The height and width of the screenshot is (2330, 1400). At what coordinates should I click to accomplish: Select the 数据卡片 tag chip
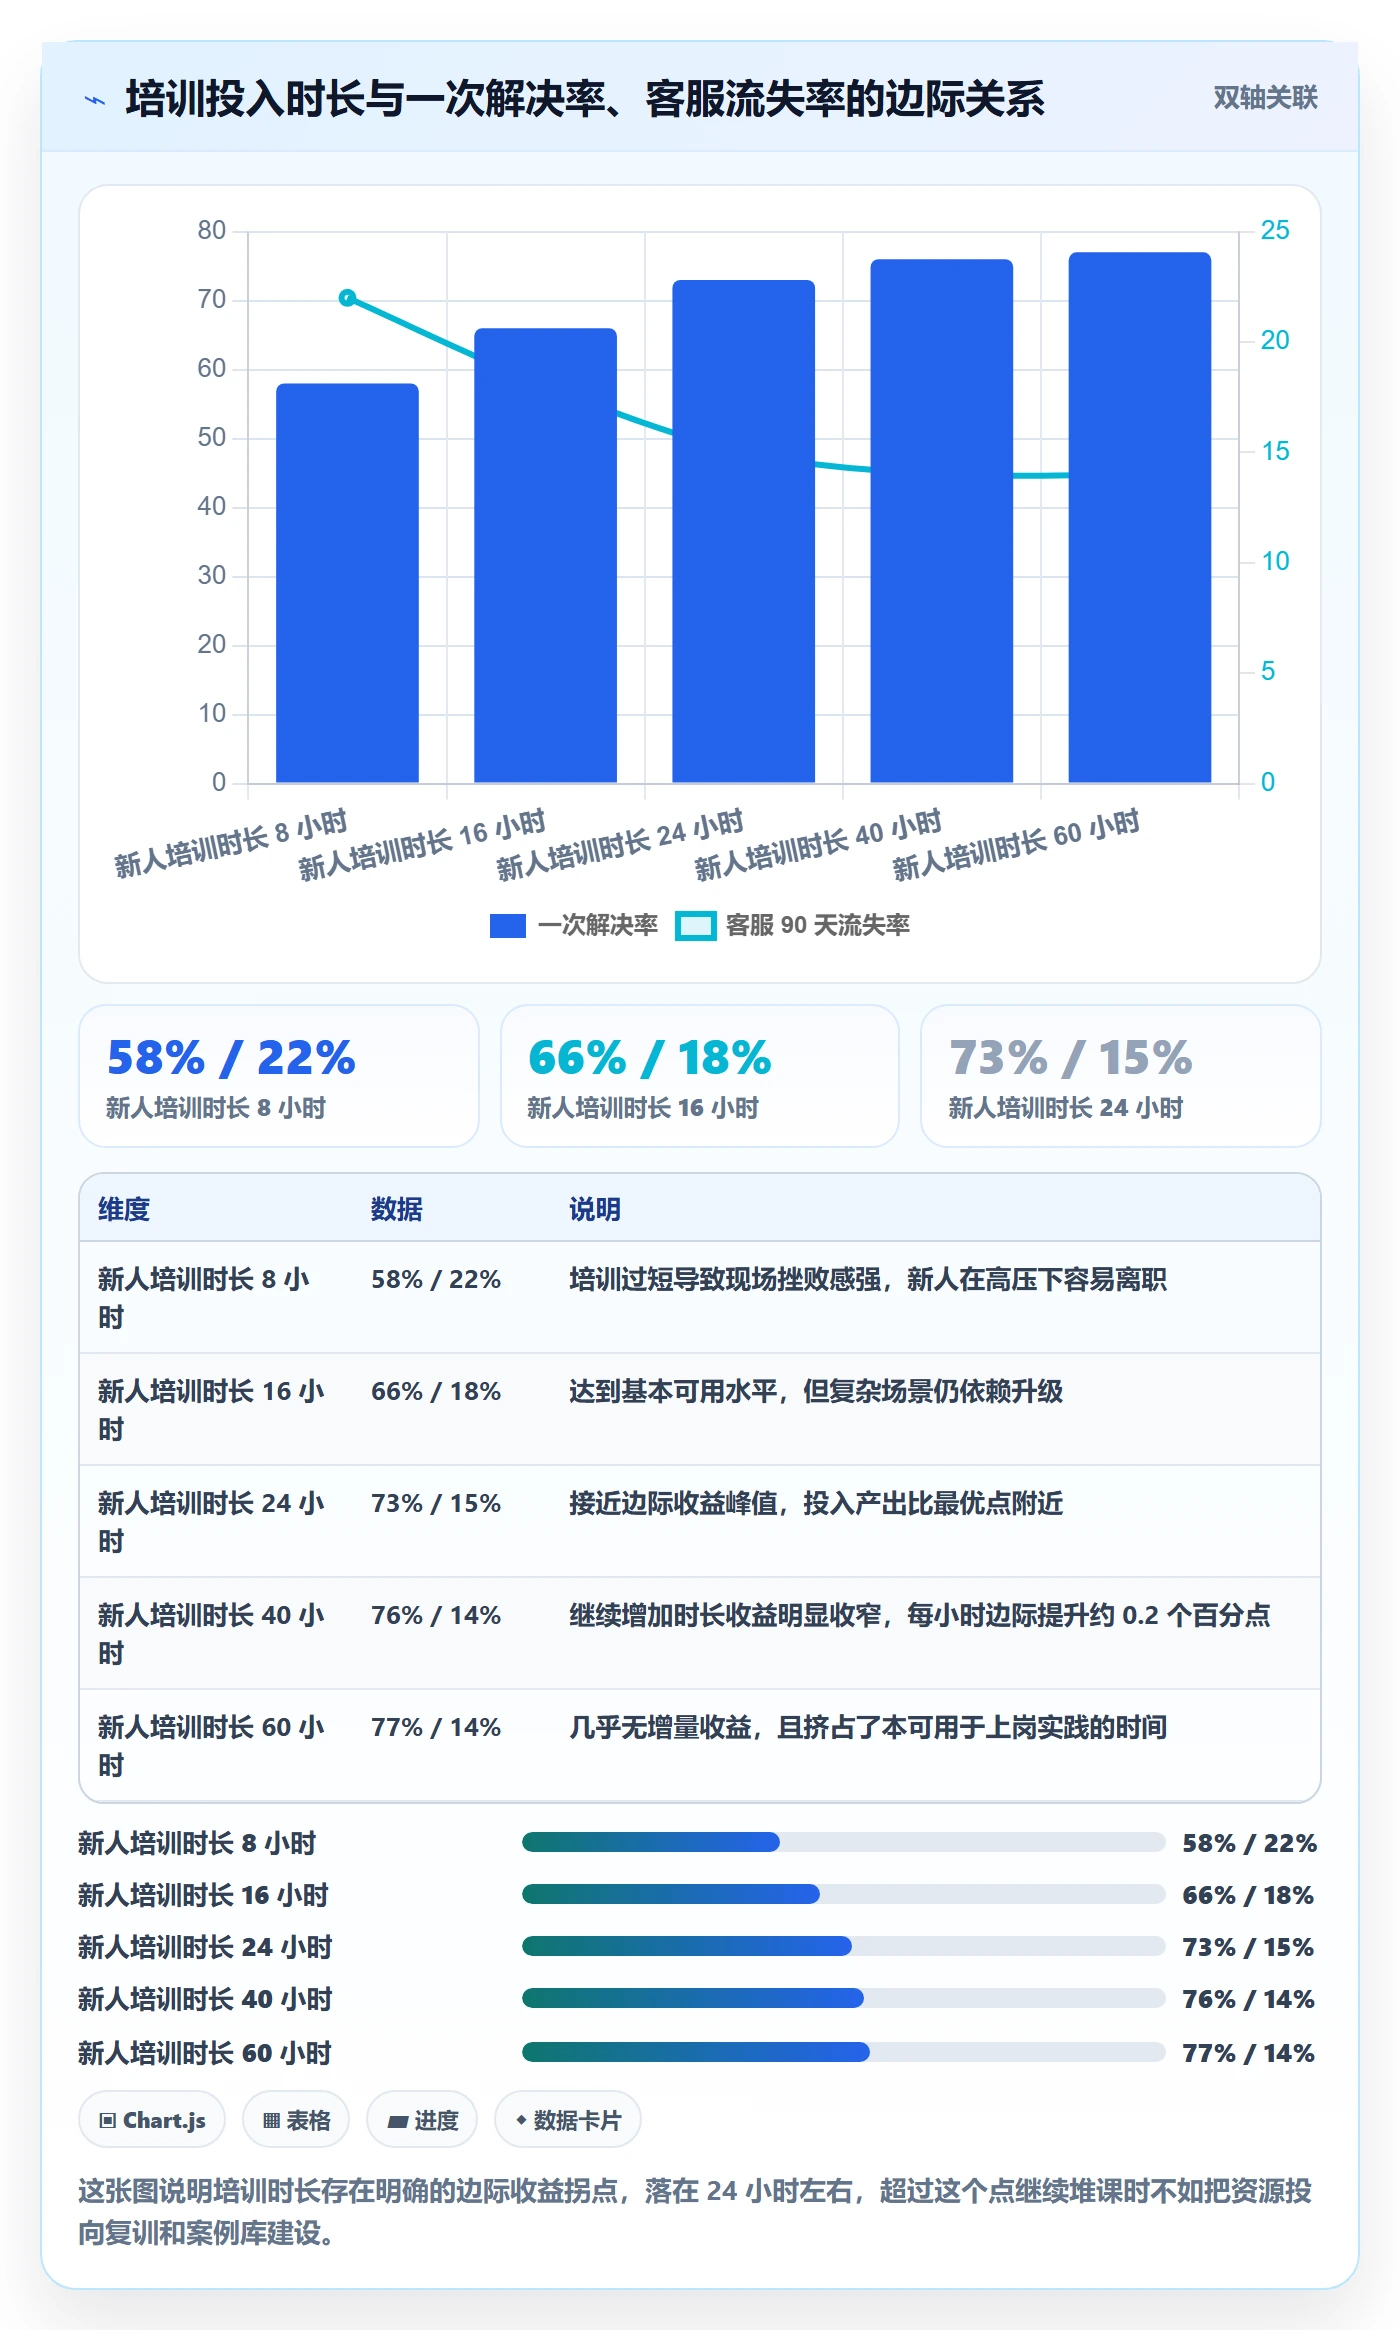(x=568, y=2120)
